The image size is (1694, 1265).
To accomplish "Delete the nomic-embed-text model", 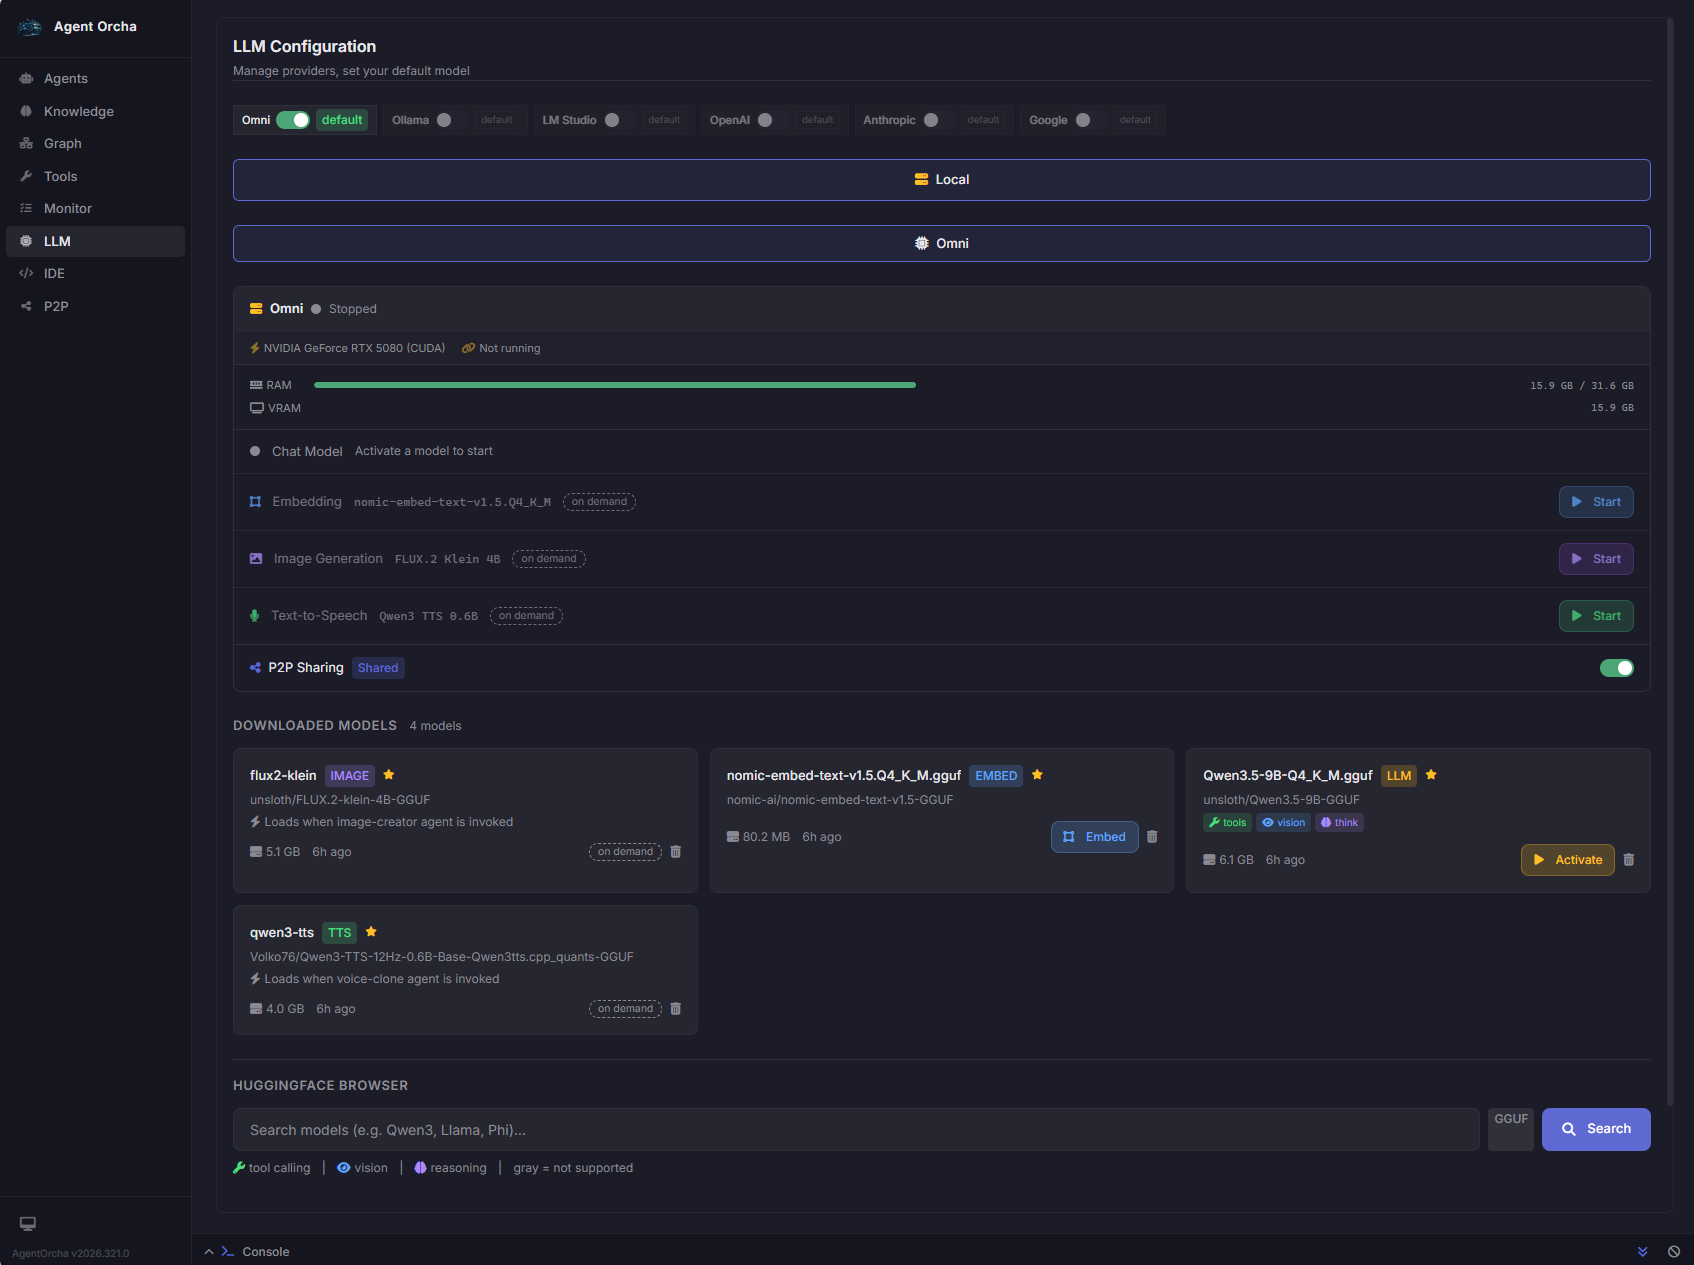I will pos(1152,837).
